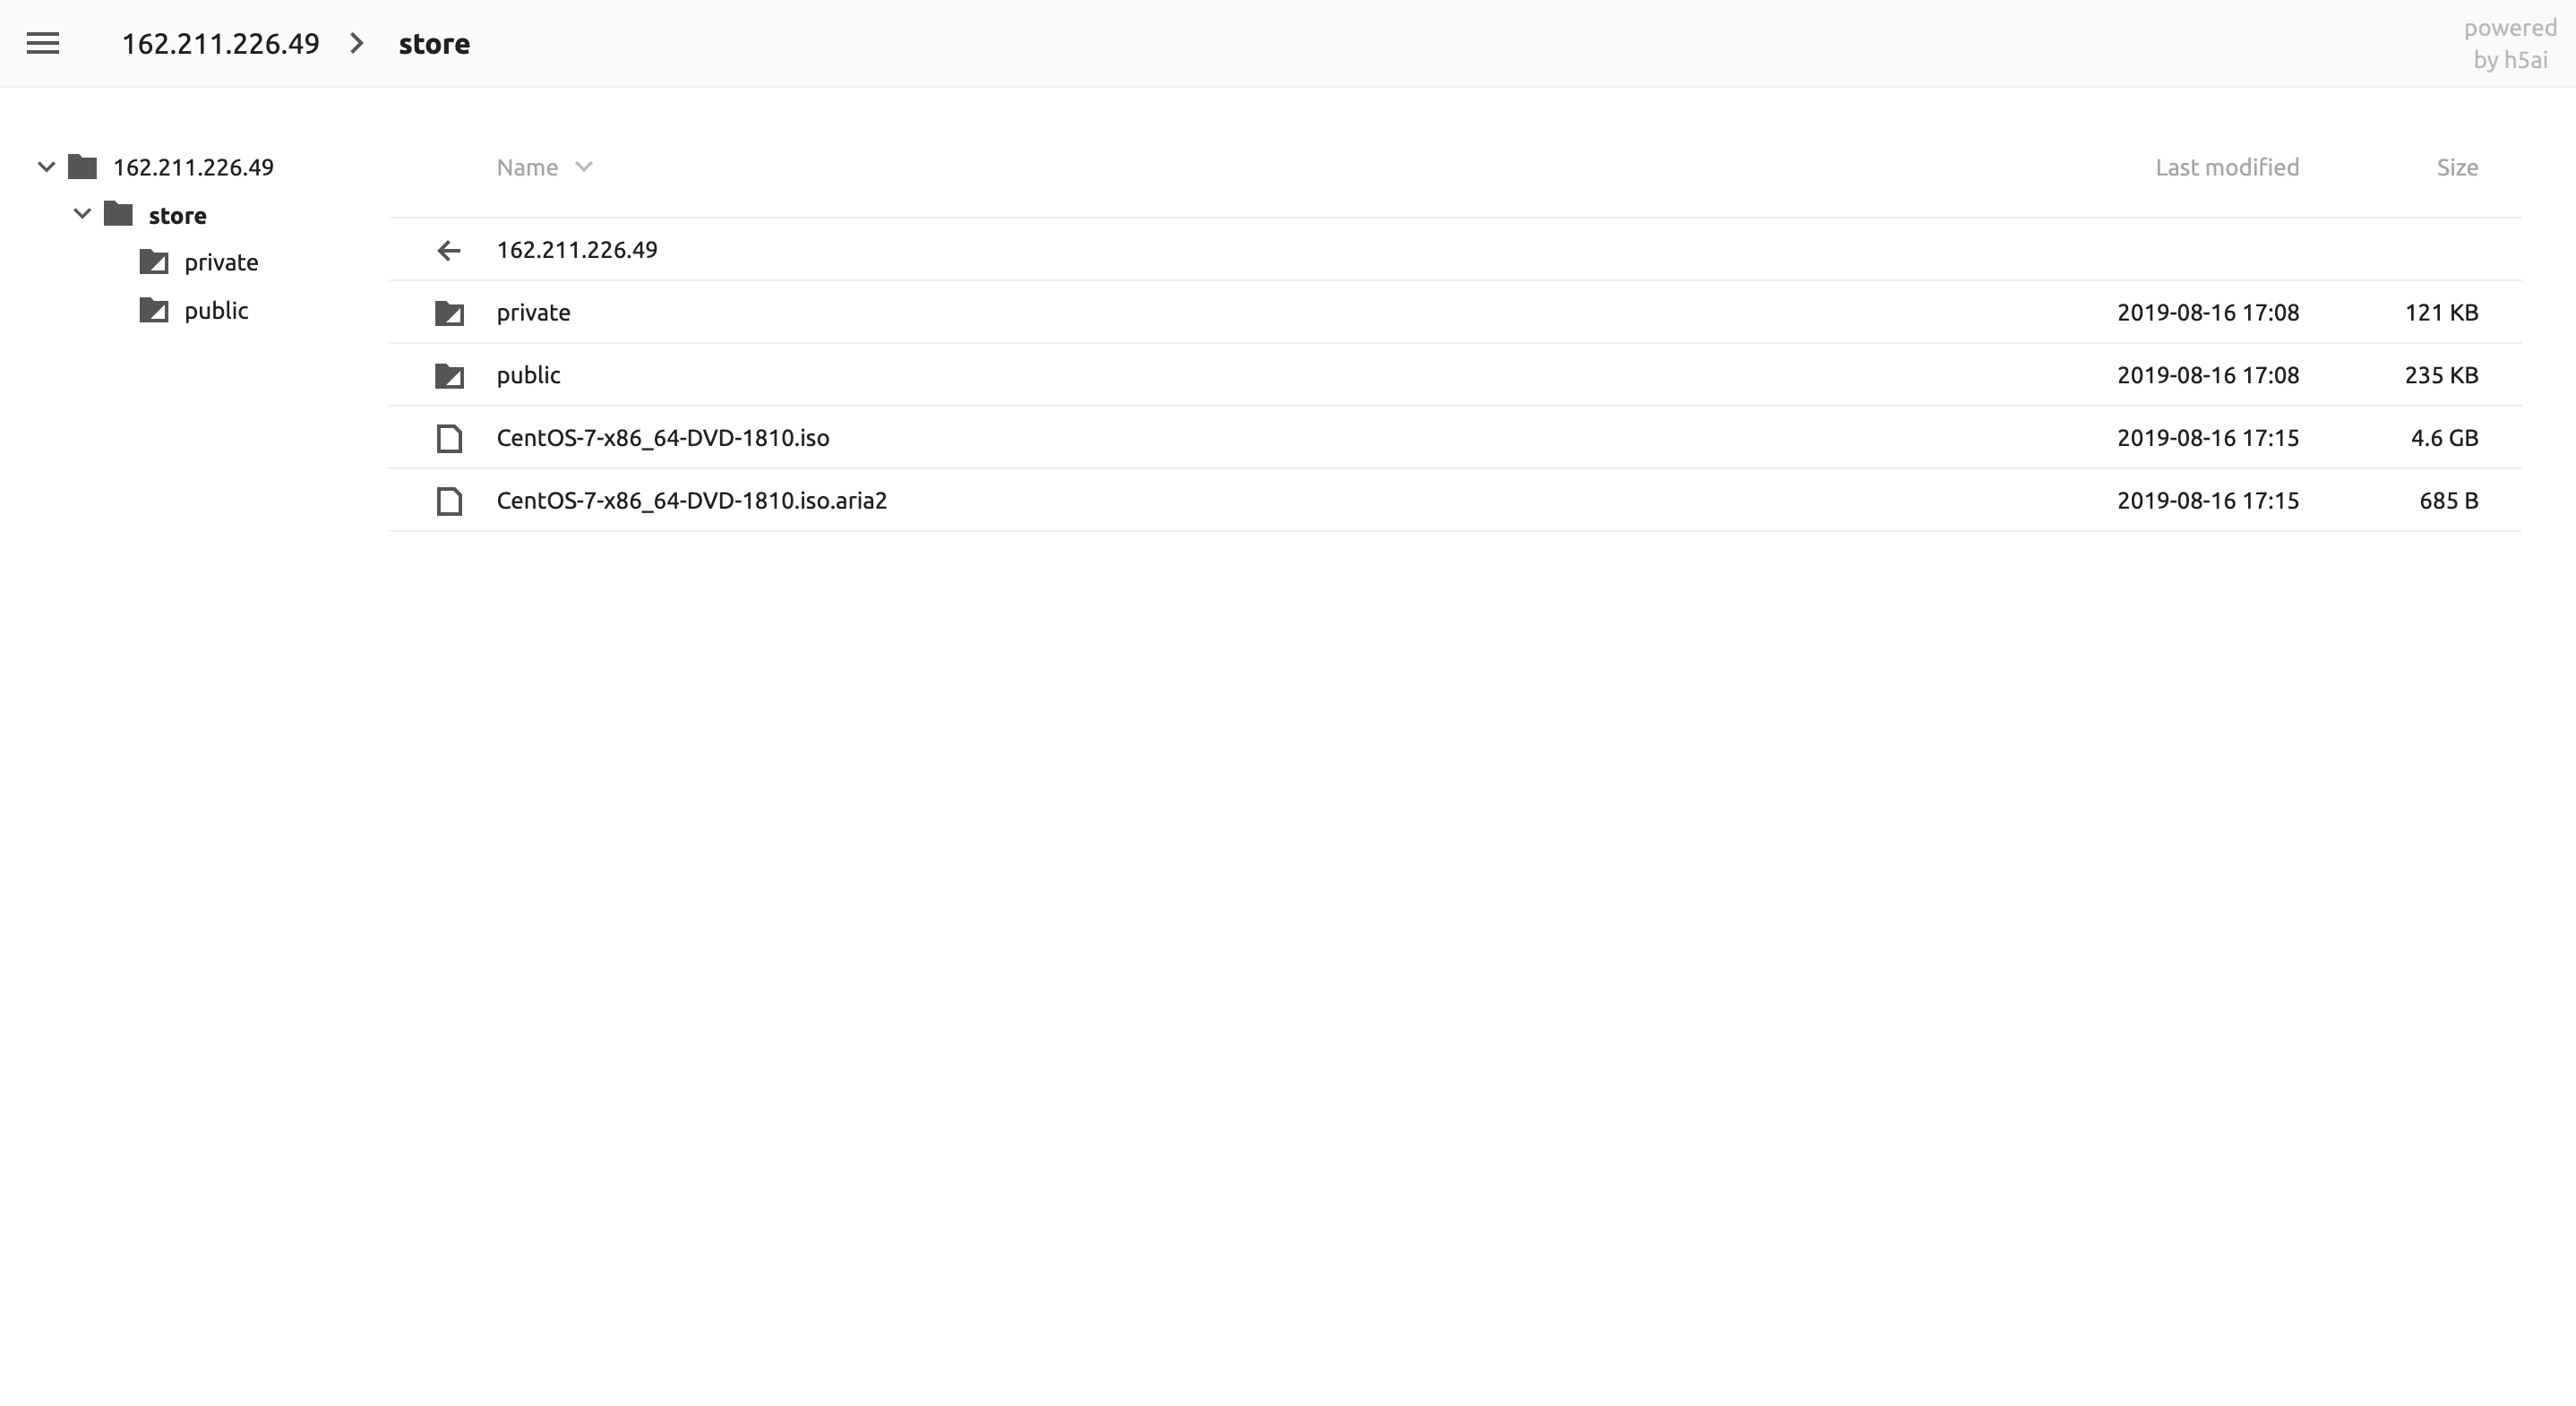
Task: Collapse the 162.211.226.49 tree node
Action: tap(45, 166)
